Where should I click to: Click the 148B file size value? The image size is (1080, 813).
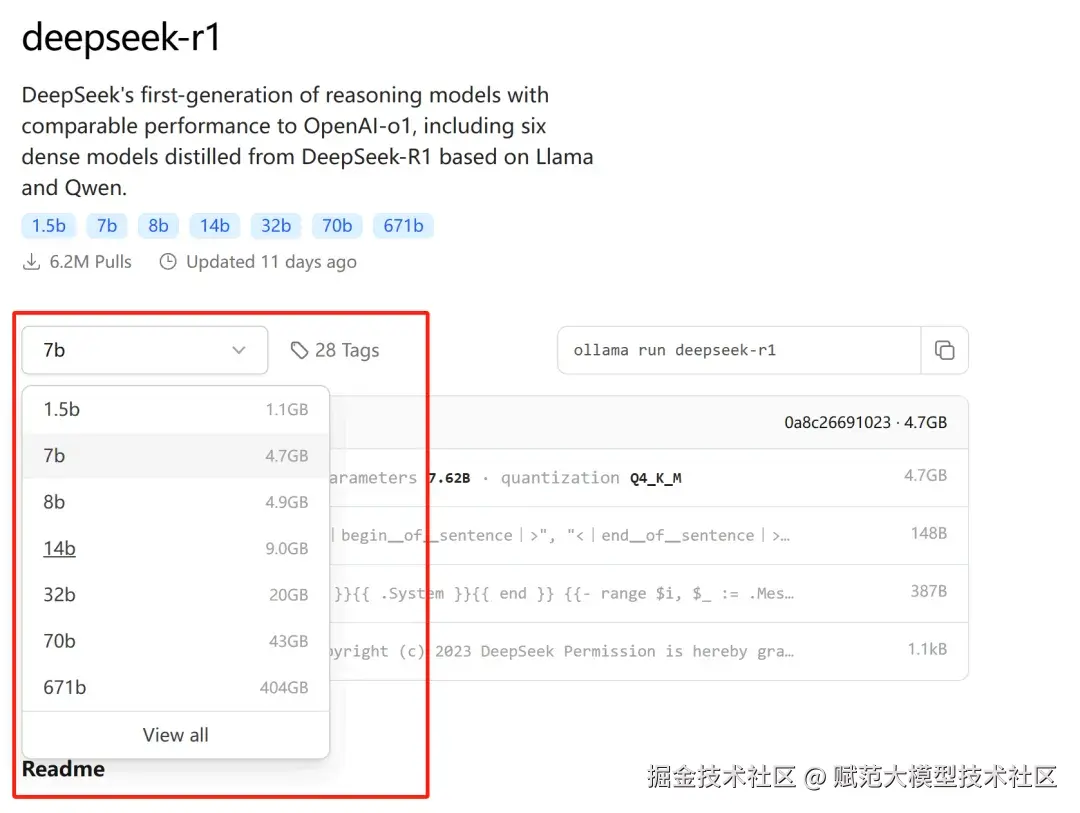tap(928, 533)
